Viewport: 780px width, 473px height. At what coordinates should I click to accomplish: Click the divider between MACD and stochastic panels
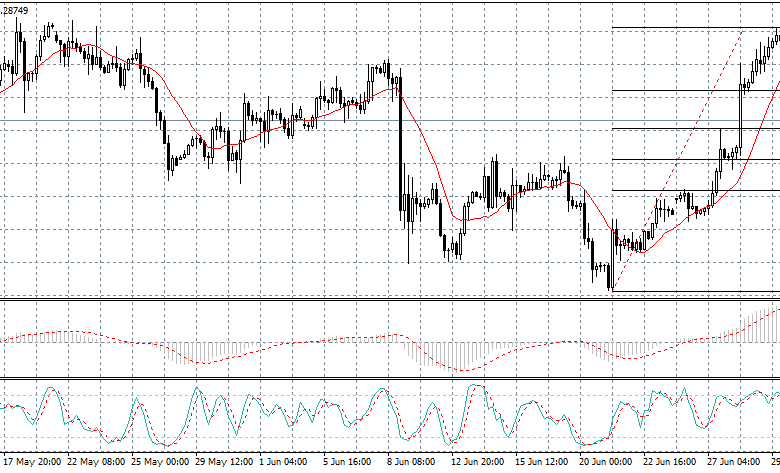click(x=390, y=378)
